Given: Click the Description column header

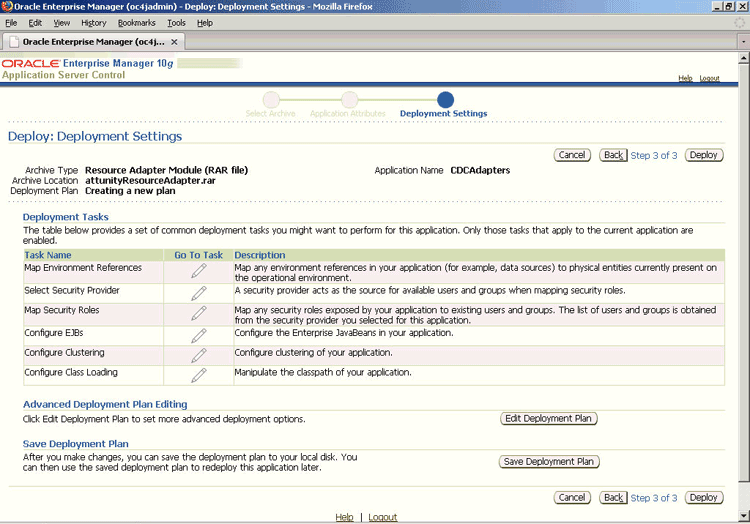Looking at the screenshot, I should [x=260, y=255].
